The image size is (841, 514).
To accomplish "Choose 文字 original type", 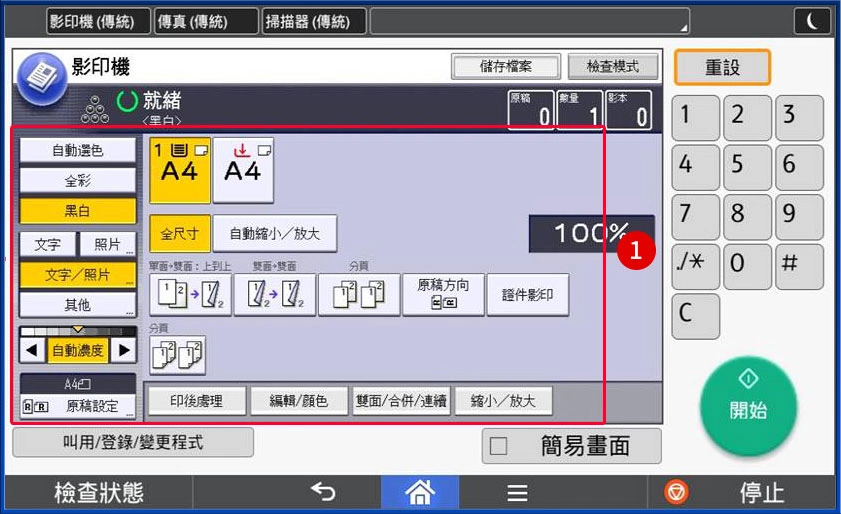I will [48, 244].
